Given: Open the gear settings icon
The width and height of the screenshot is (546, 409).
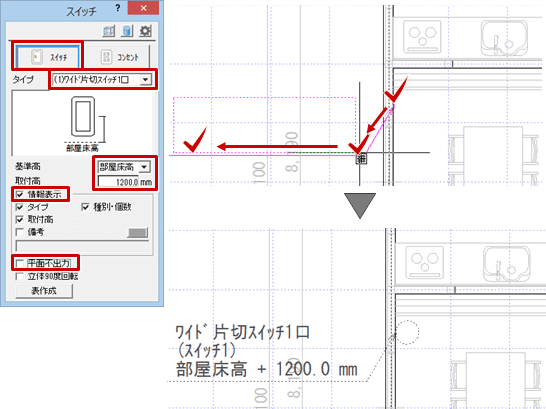Looking at the screenshot, I should [x=145, y=31].
